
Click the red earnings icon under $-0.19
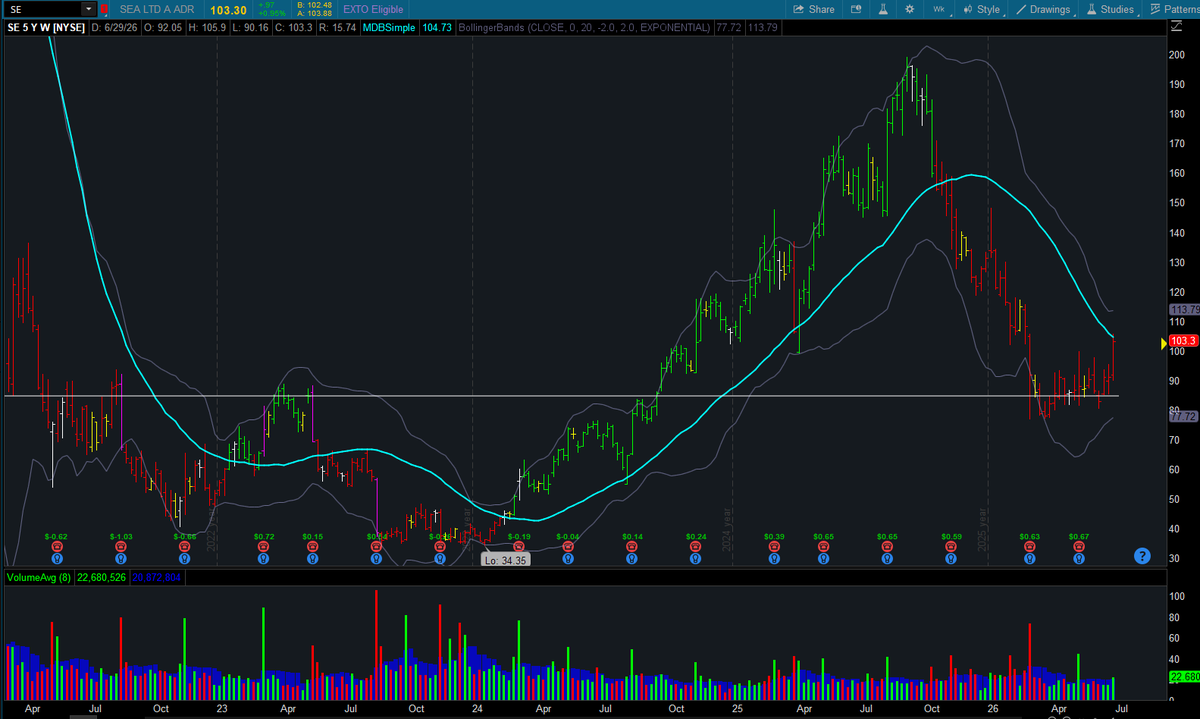520,548
